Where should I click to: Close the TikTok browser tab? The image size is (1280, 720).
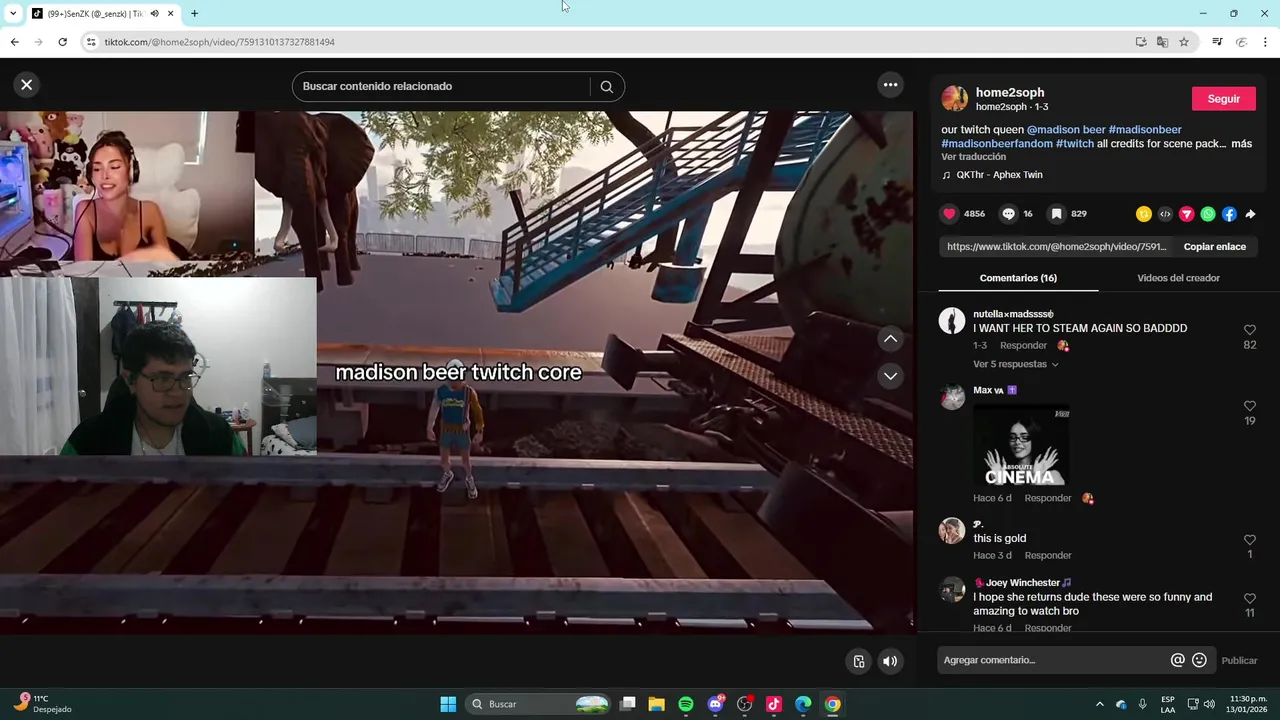click(171, 14)
